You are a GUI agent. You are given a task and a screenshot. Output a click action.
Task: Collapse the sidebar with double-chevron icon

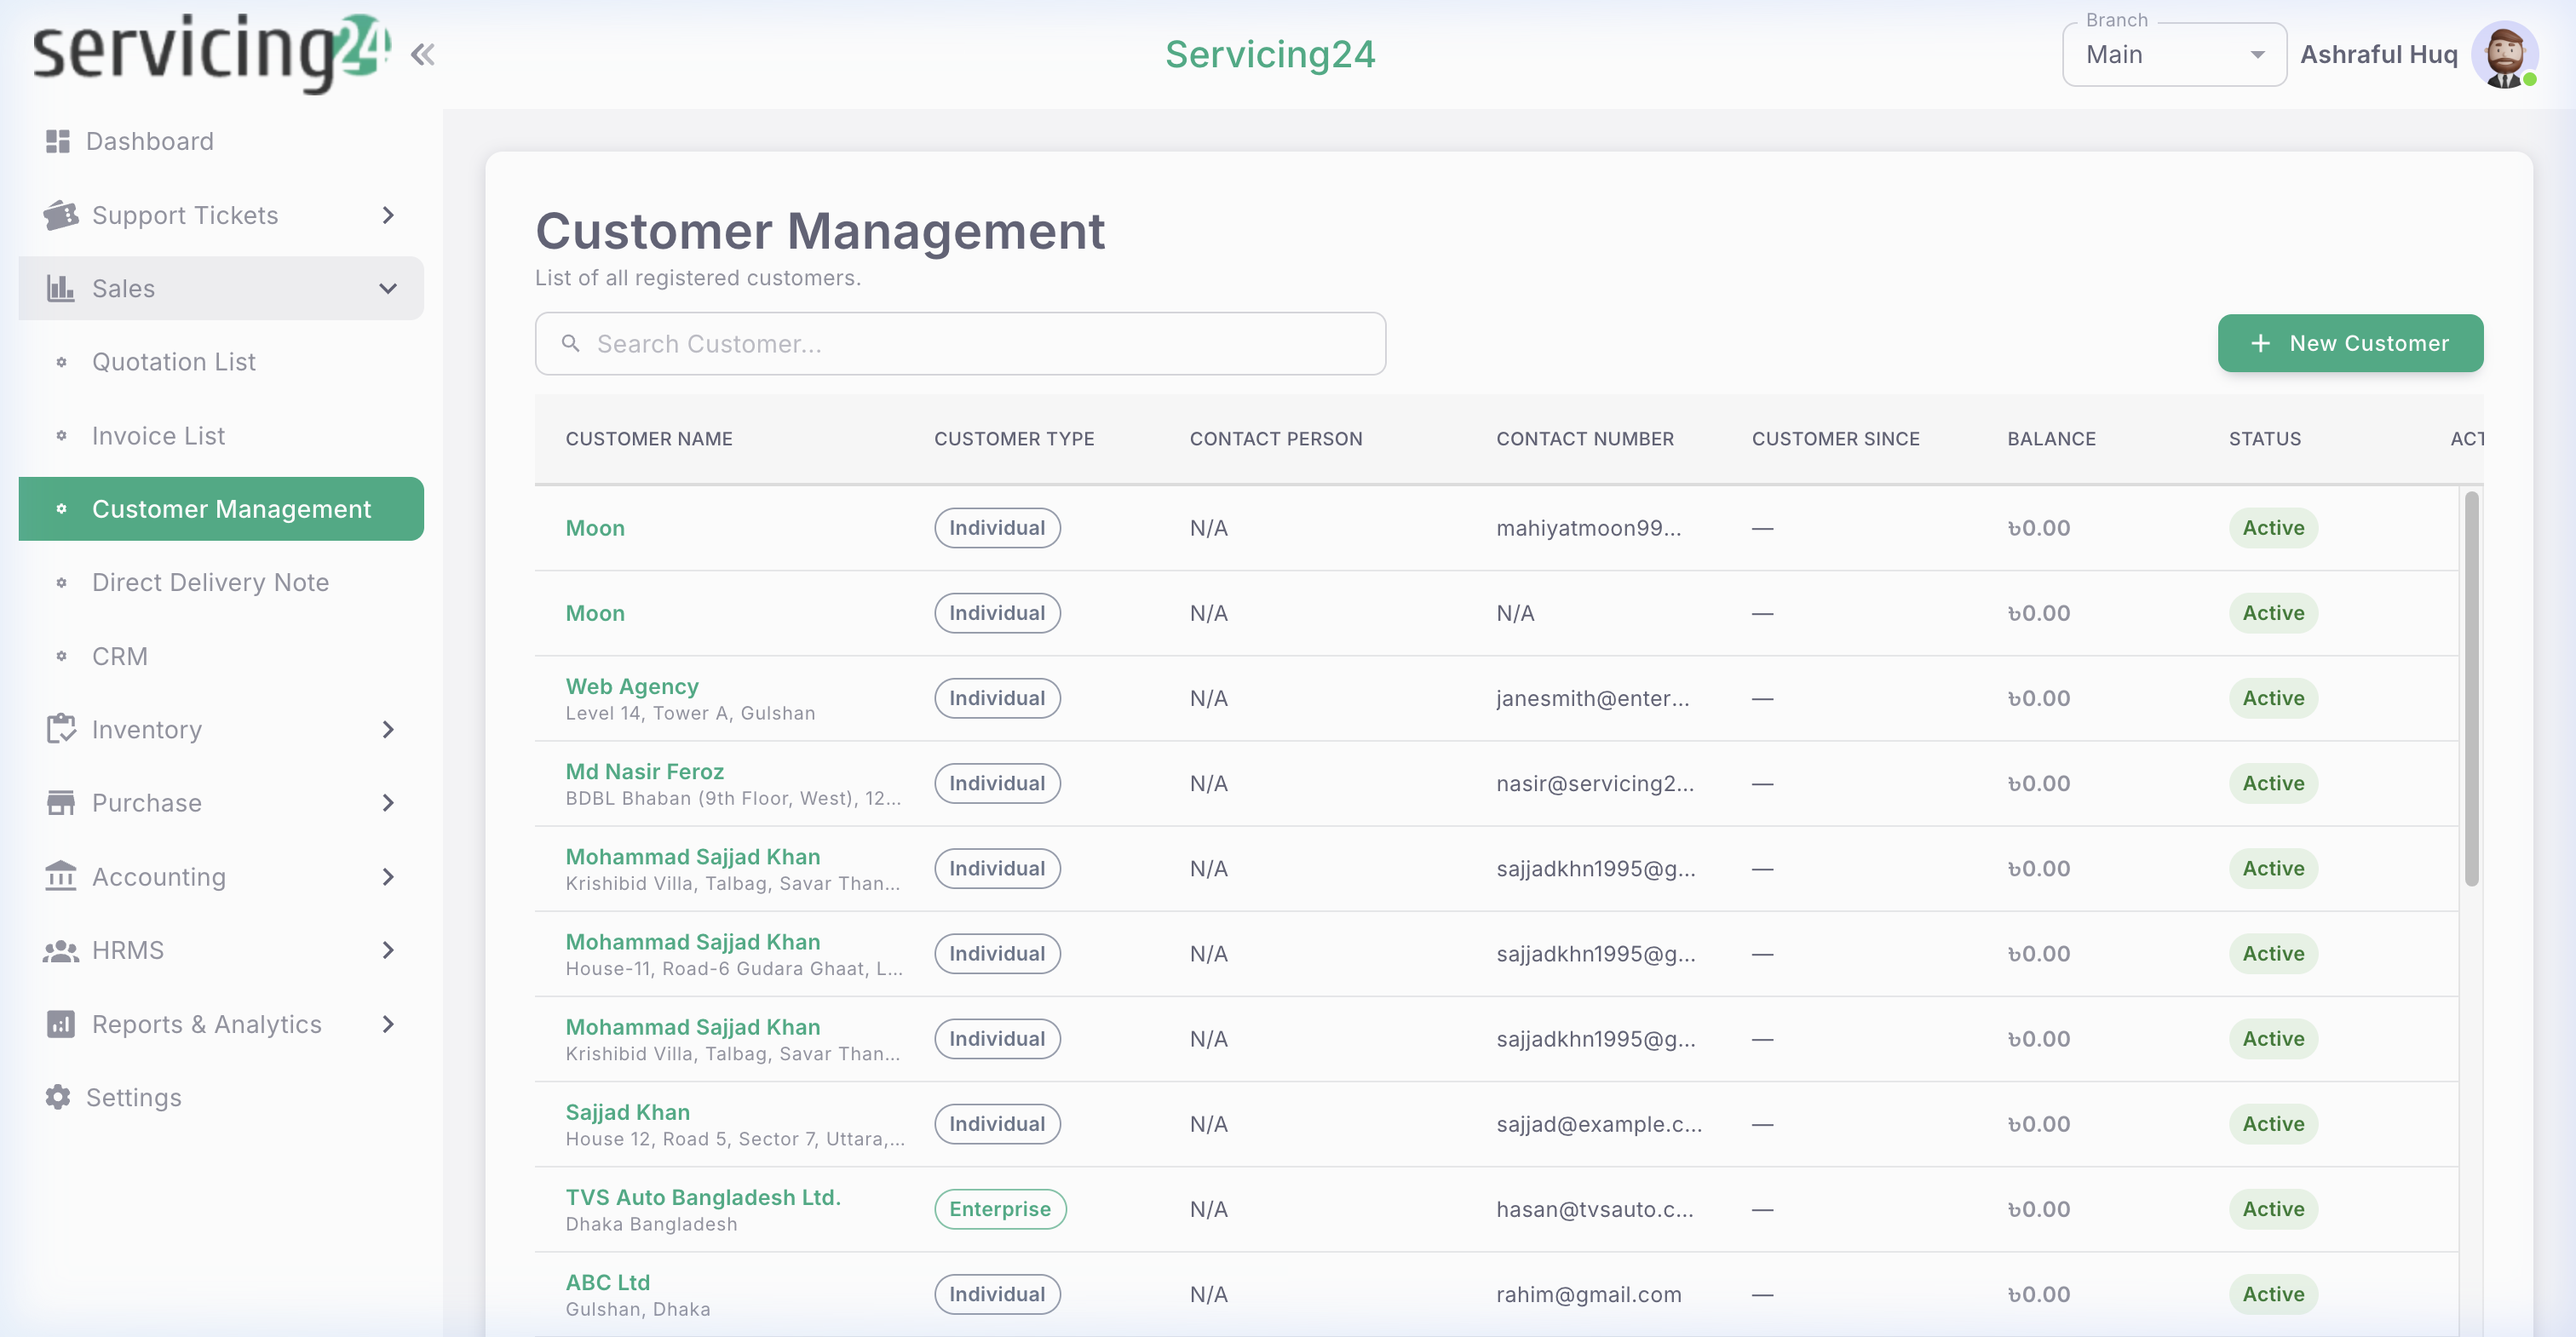tap(422, 54)
